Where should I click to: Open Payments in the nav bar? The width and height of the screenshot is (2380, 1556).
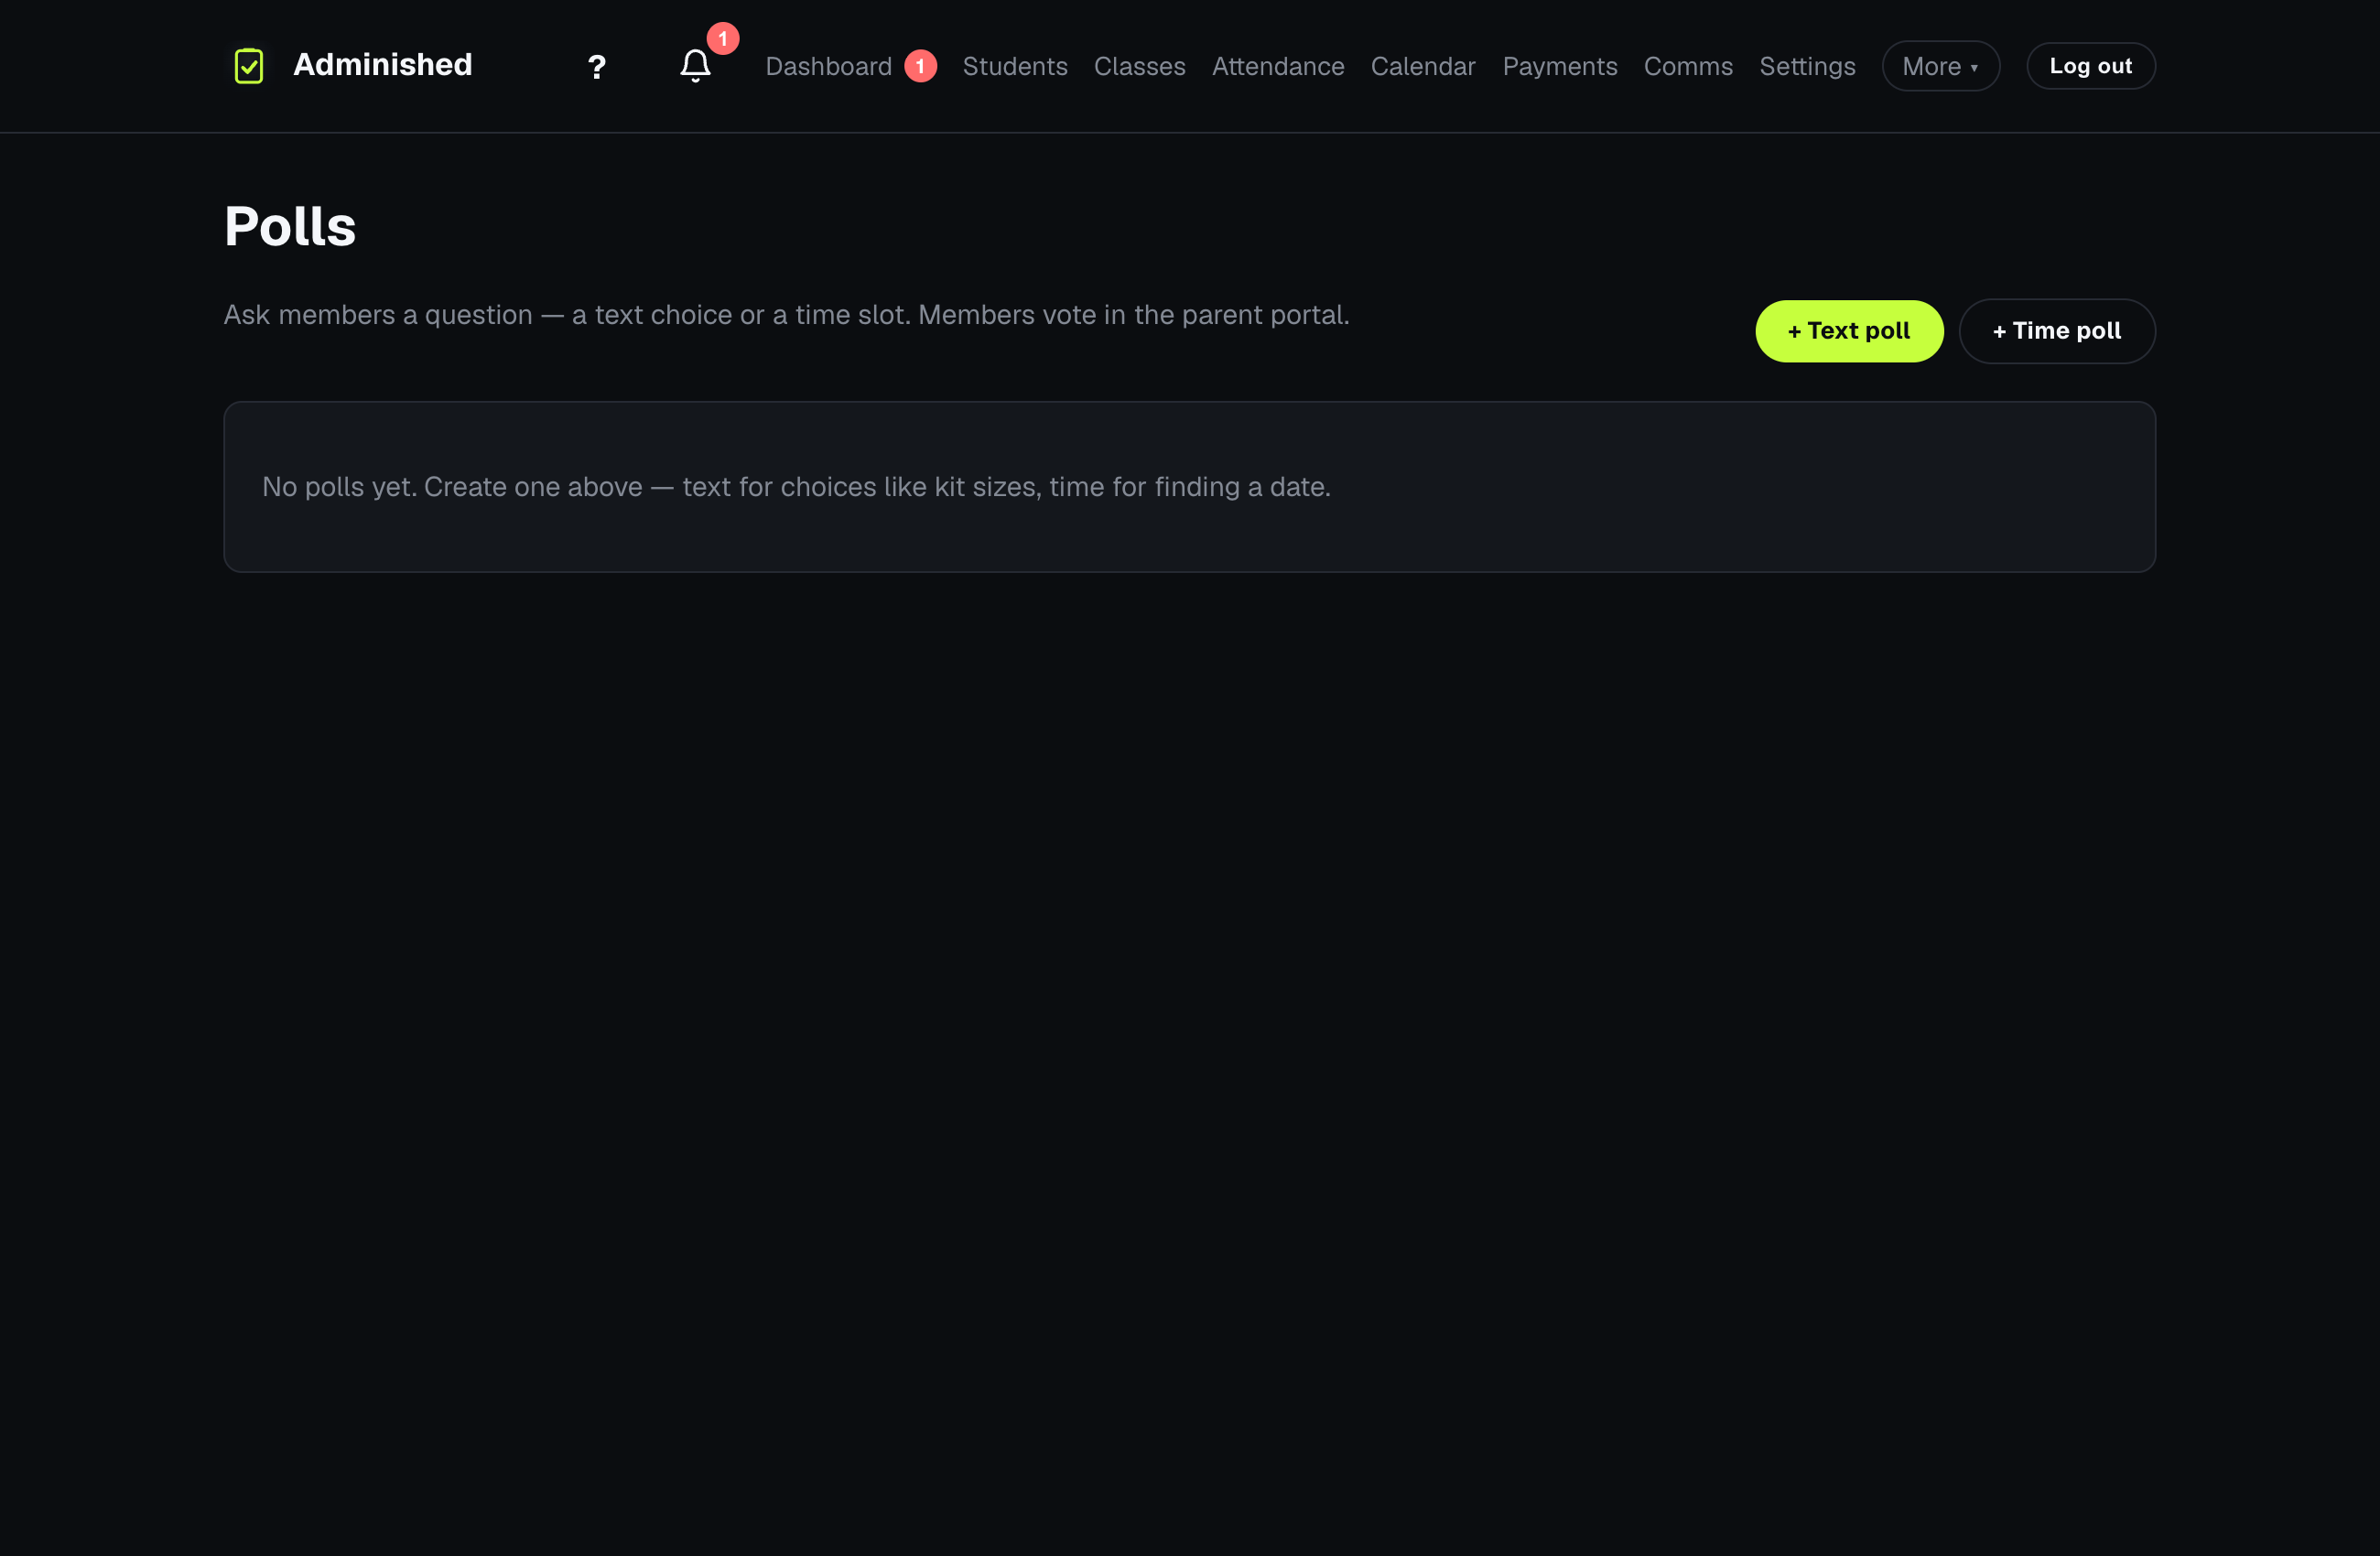coord(1560,66)
